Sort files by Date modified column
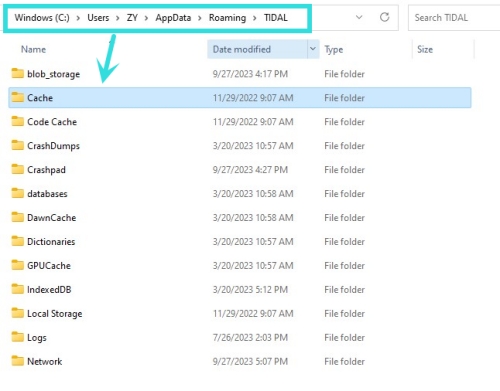 (x=242, y=49)
